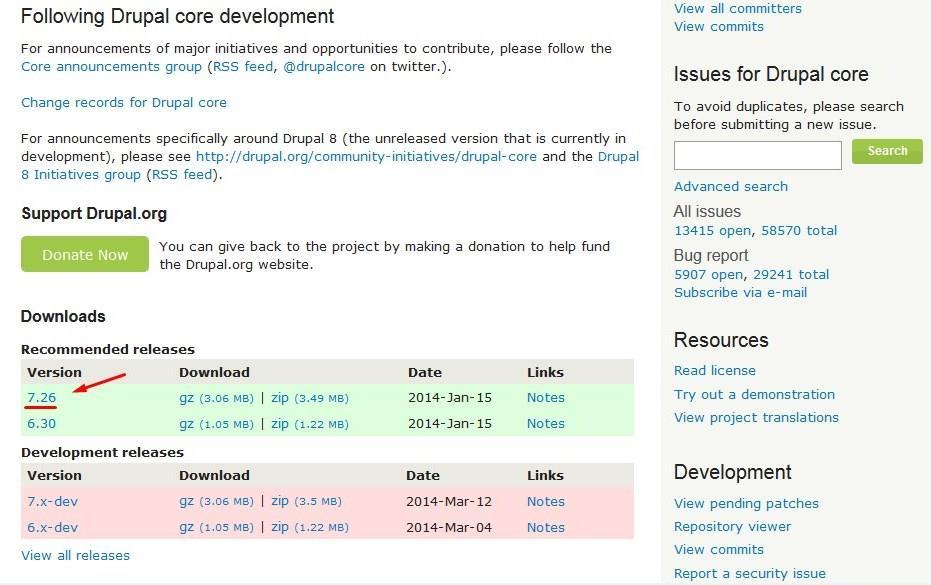The width and height of the screenshot is (931, 585).
Task: View release Notes for version 6.30
Action: pos(546,424)
